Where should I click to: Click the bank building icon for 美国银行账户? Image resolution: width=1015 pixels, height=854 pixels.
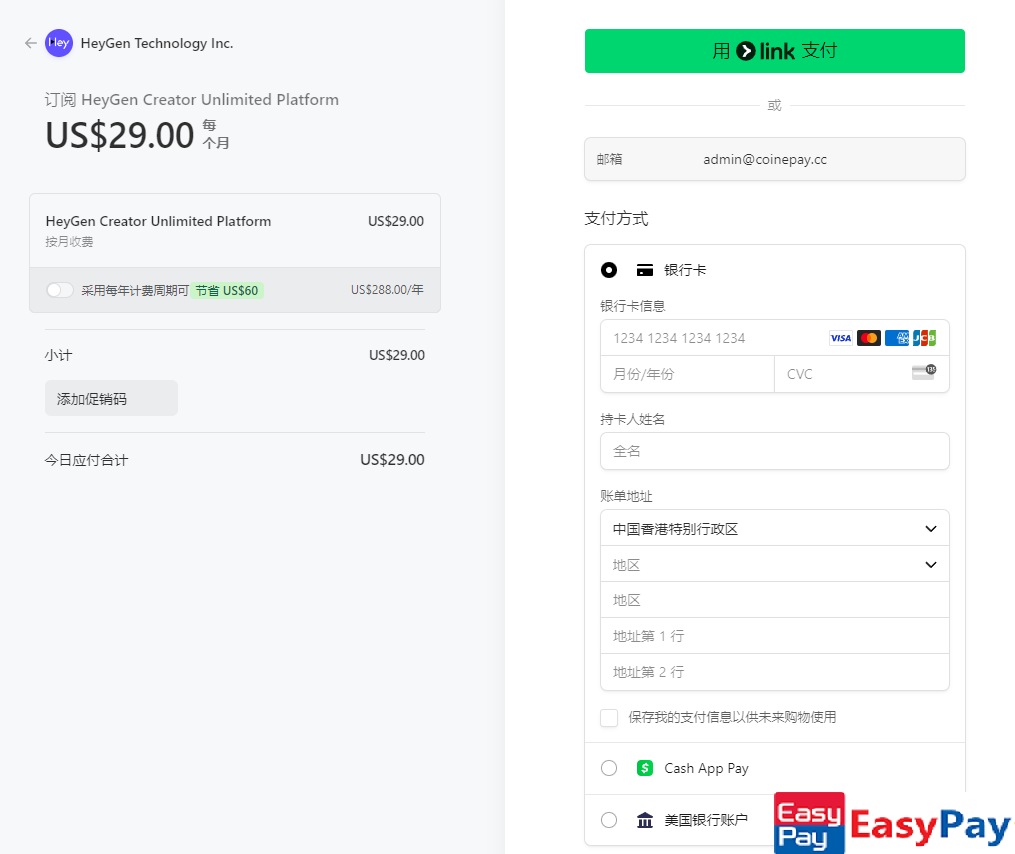pos(645,820)
